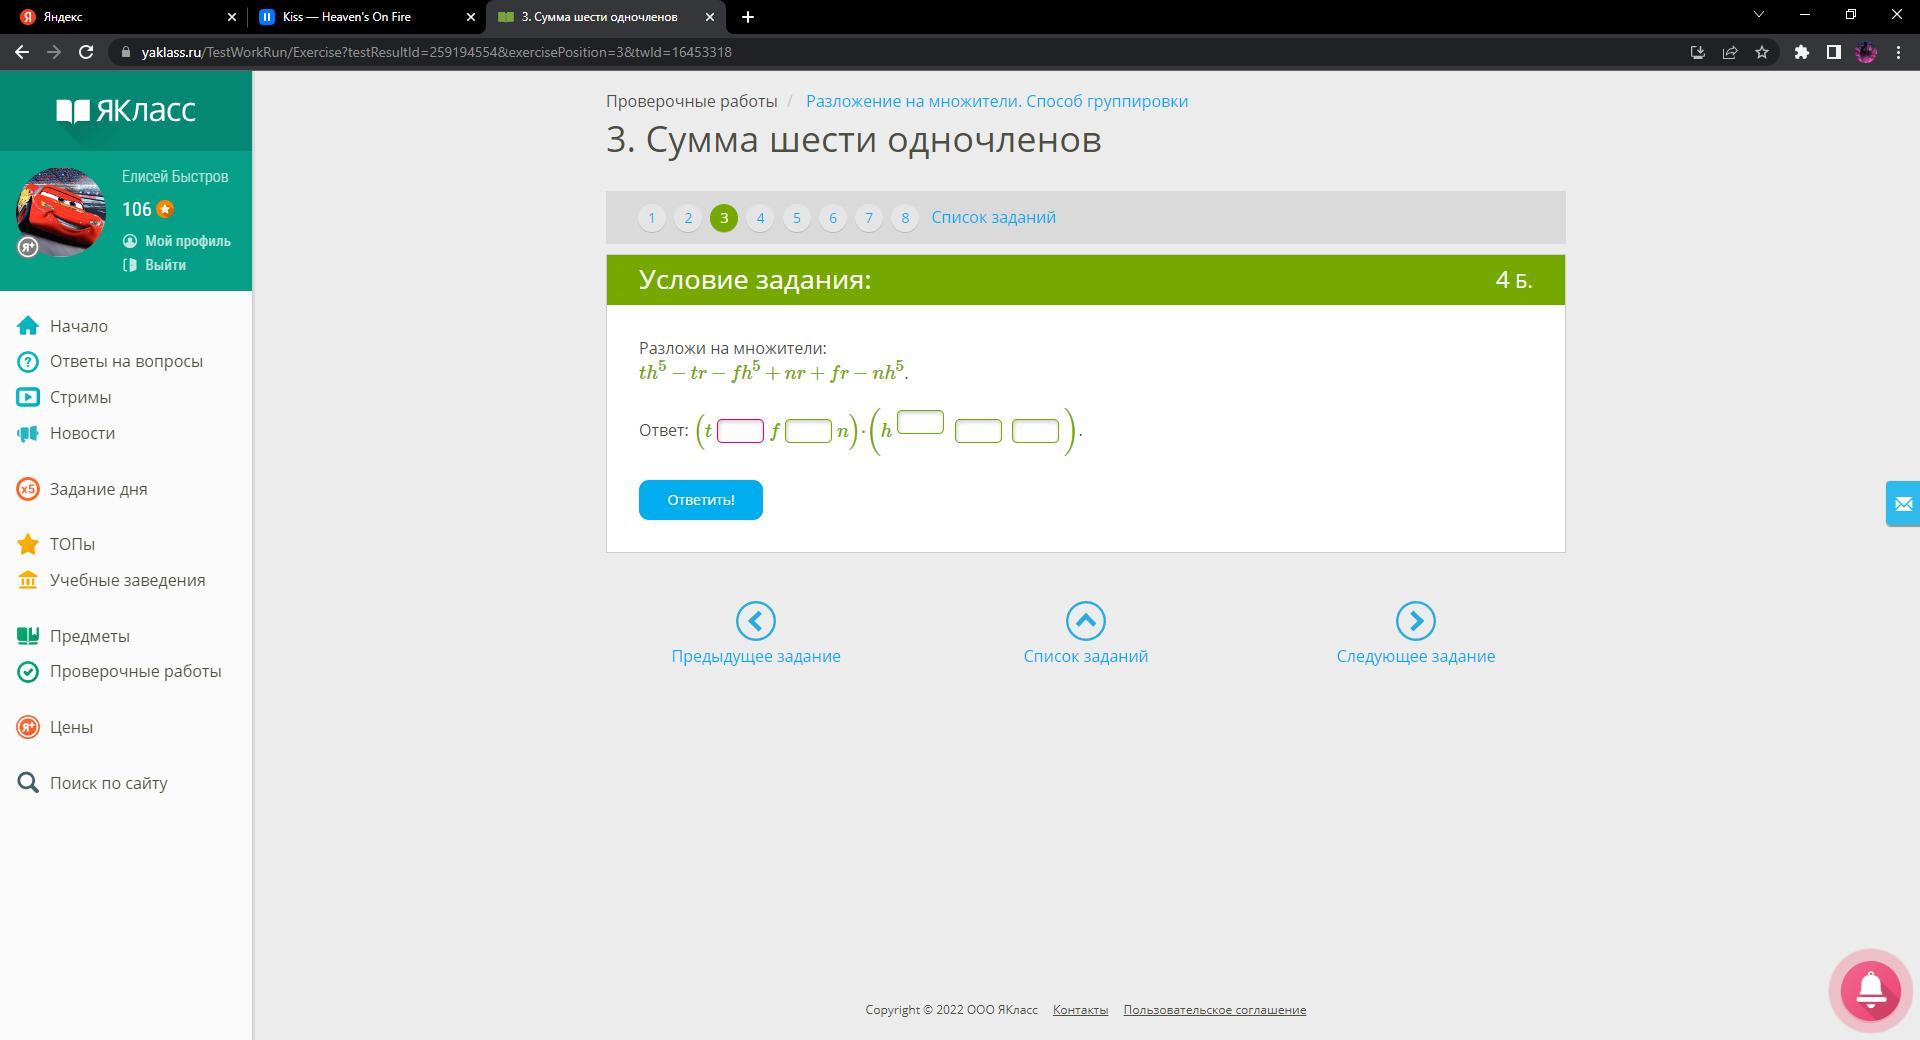Focus the input between t and f
1920x1040 pixels.
point(741,431)
